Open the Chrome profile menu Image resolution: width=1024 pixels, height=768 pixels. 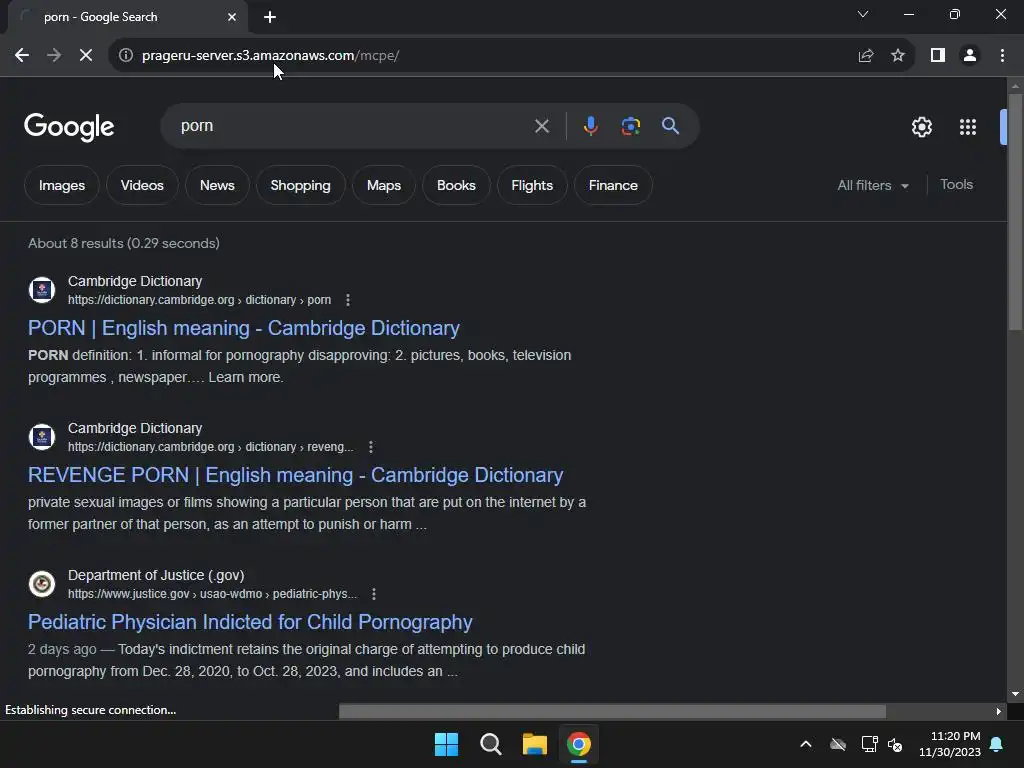970,56
